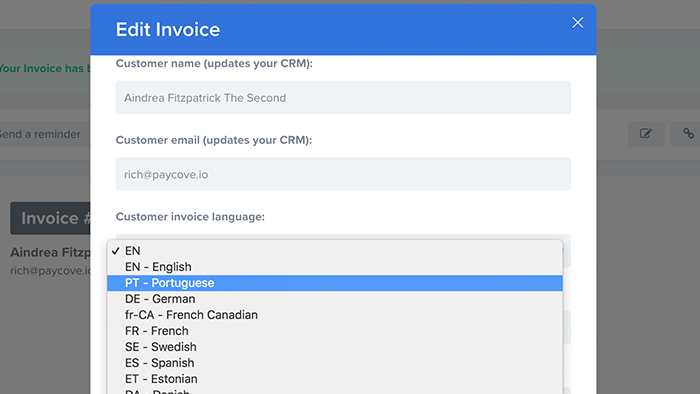The image size is (700, 394).
Task: Select SE - Swedish language option
Action: tap(335, 347)
